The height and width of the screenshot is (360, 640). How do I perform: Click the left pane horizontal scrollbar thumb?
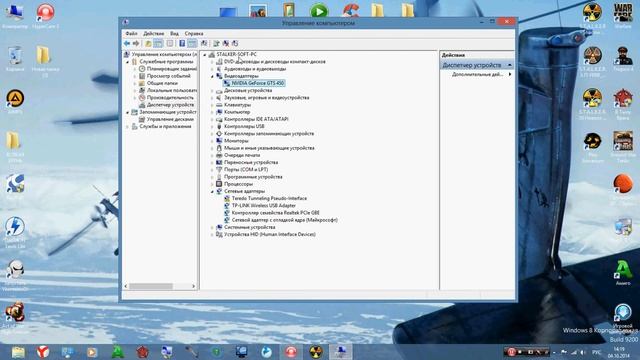tap(151, 287)
